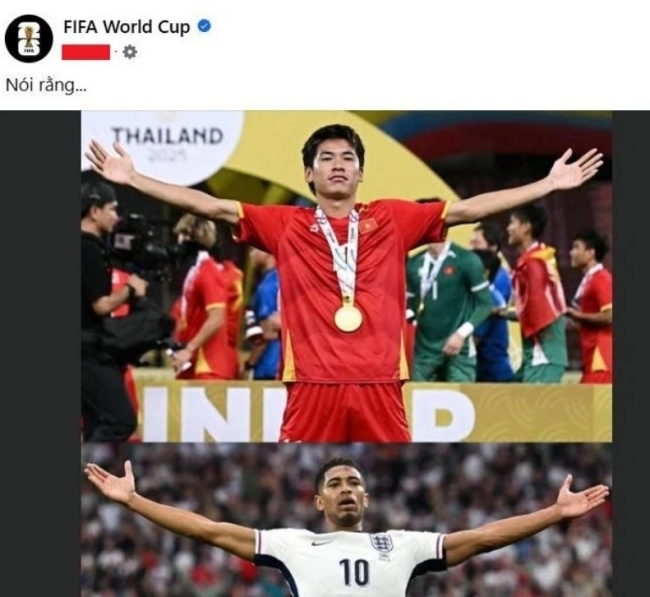Open the FIFA World Cup profile avatar
Image resolution: width=650 pixels, height=597 pixels.
tap(29, 39)
